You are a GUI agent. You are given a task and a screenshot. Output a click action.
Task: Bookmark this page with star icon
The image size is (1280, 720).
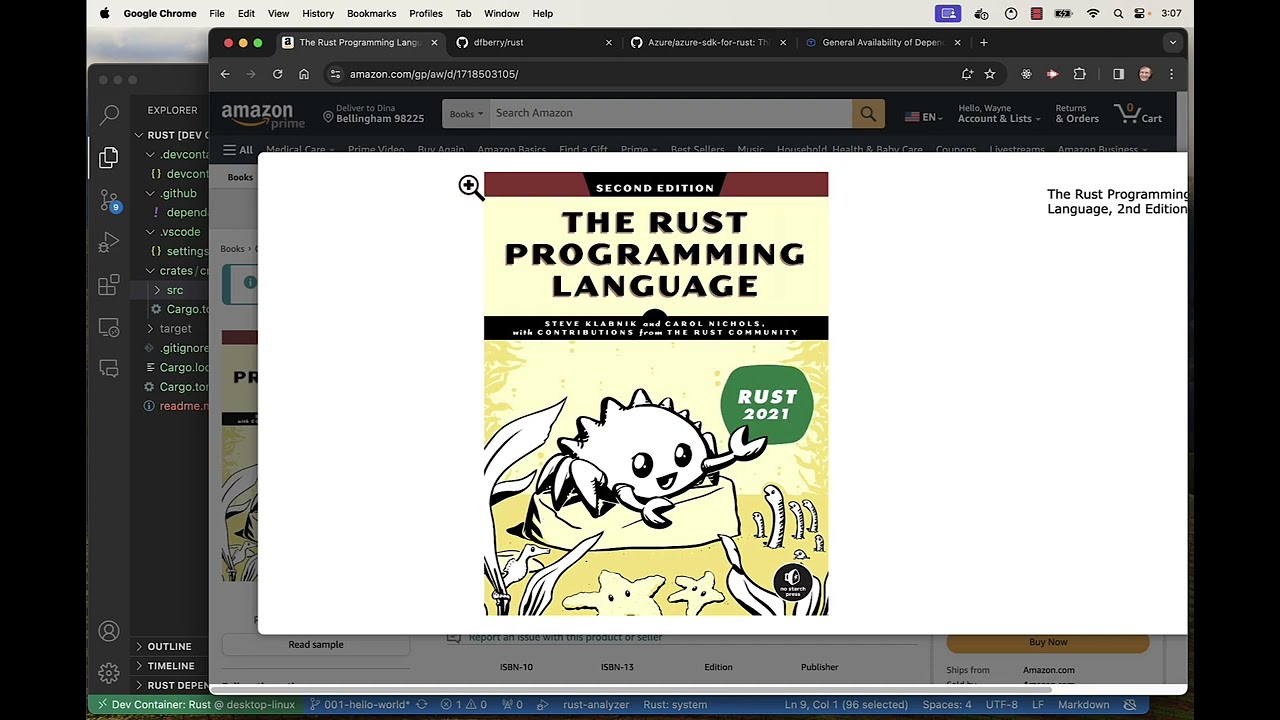click(x=990, y=74)
